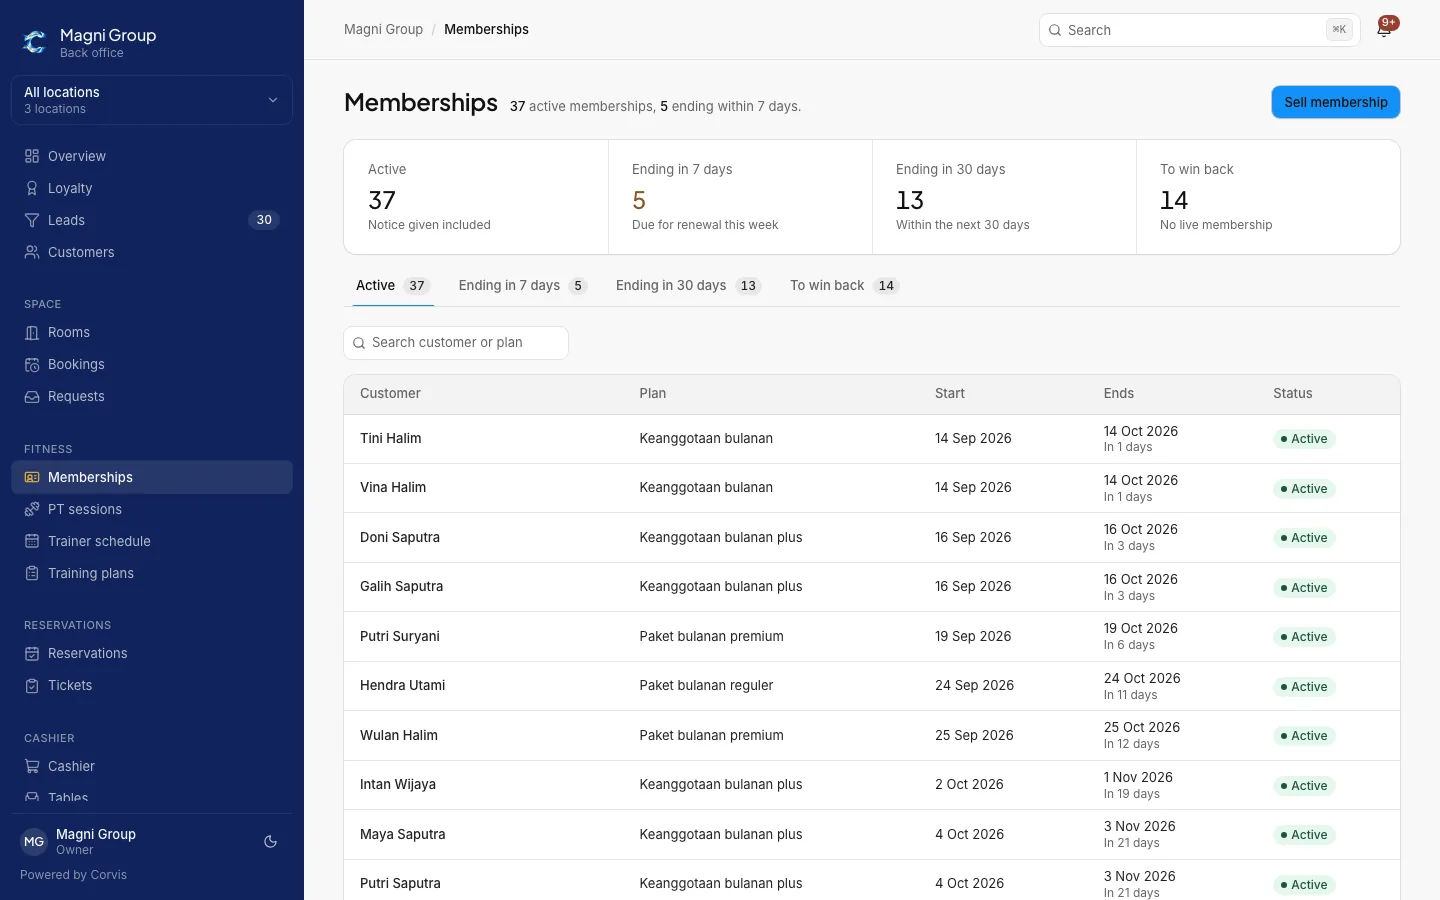
Task: Click the Cashier cart icon
Action: tap(32, 766)
